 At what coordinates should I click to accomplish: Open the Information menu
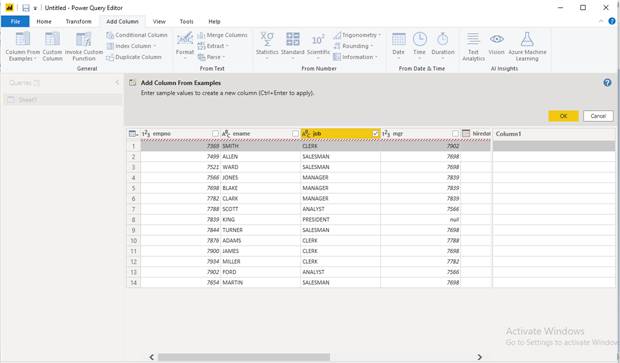355,57
